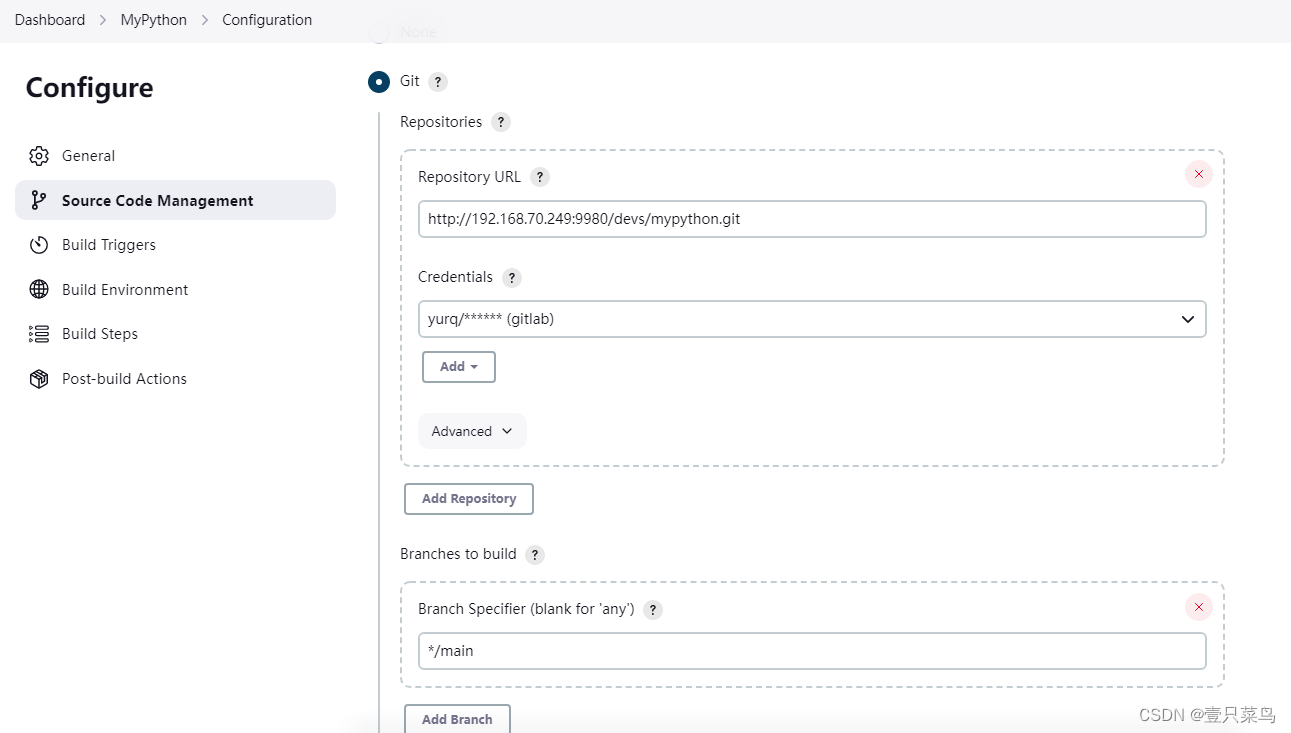
Task: Open the Configuration breadcrumb link
Action: [x=267, y=20]
